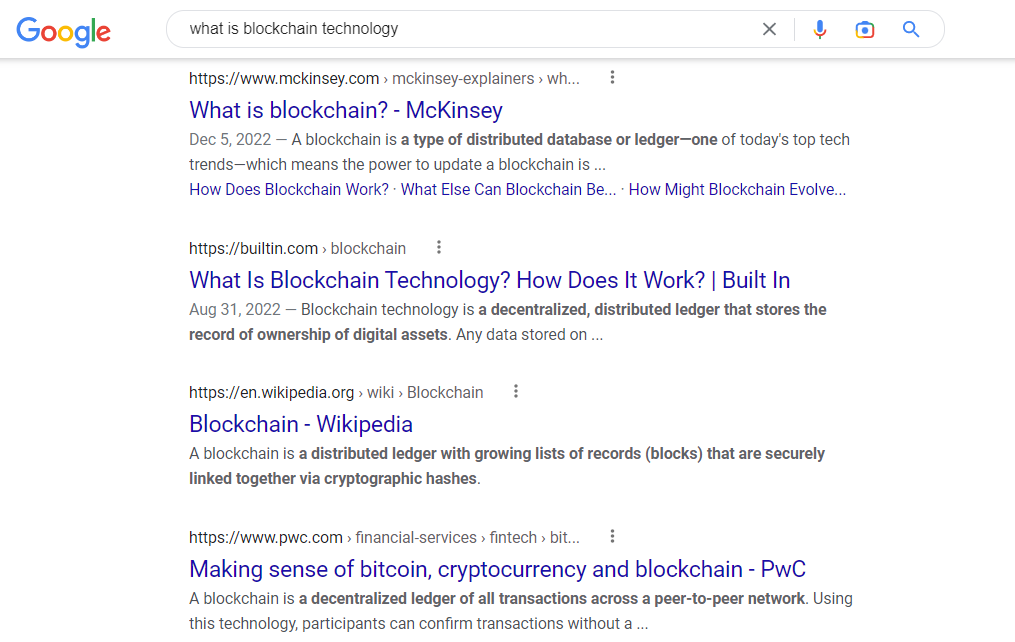Click the blue magnifier search icon
This screenshot has height=642, width=1015.
(x=910, y=29)
